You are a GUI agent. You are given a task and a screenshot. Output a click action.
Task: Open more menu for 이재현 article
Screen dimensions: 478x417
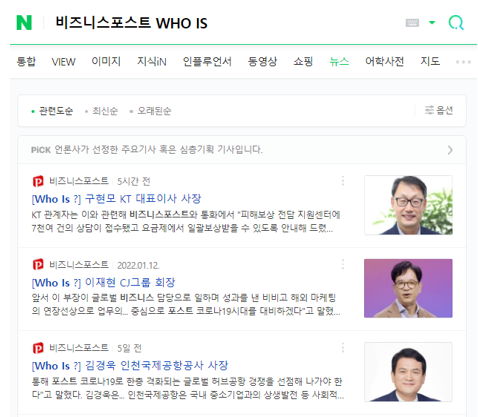(x=343, y=264)
